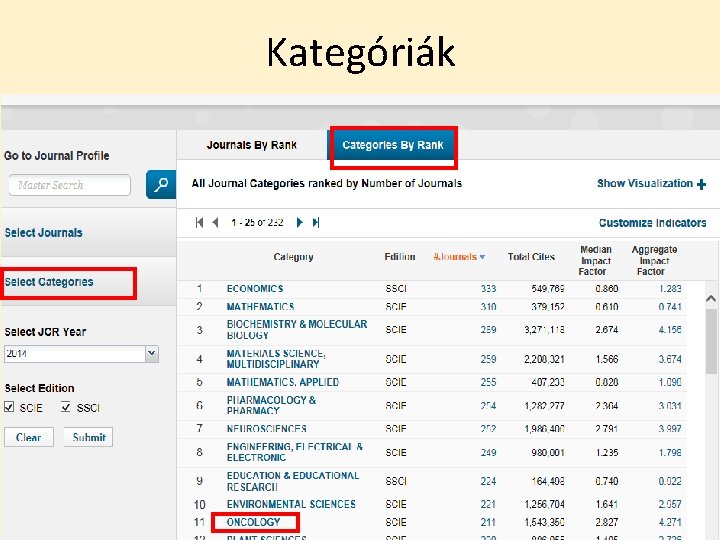Viewport: 720px width, 540px height.
Task: Click the Clear button
Action: click(x=29, y=437)
